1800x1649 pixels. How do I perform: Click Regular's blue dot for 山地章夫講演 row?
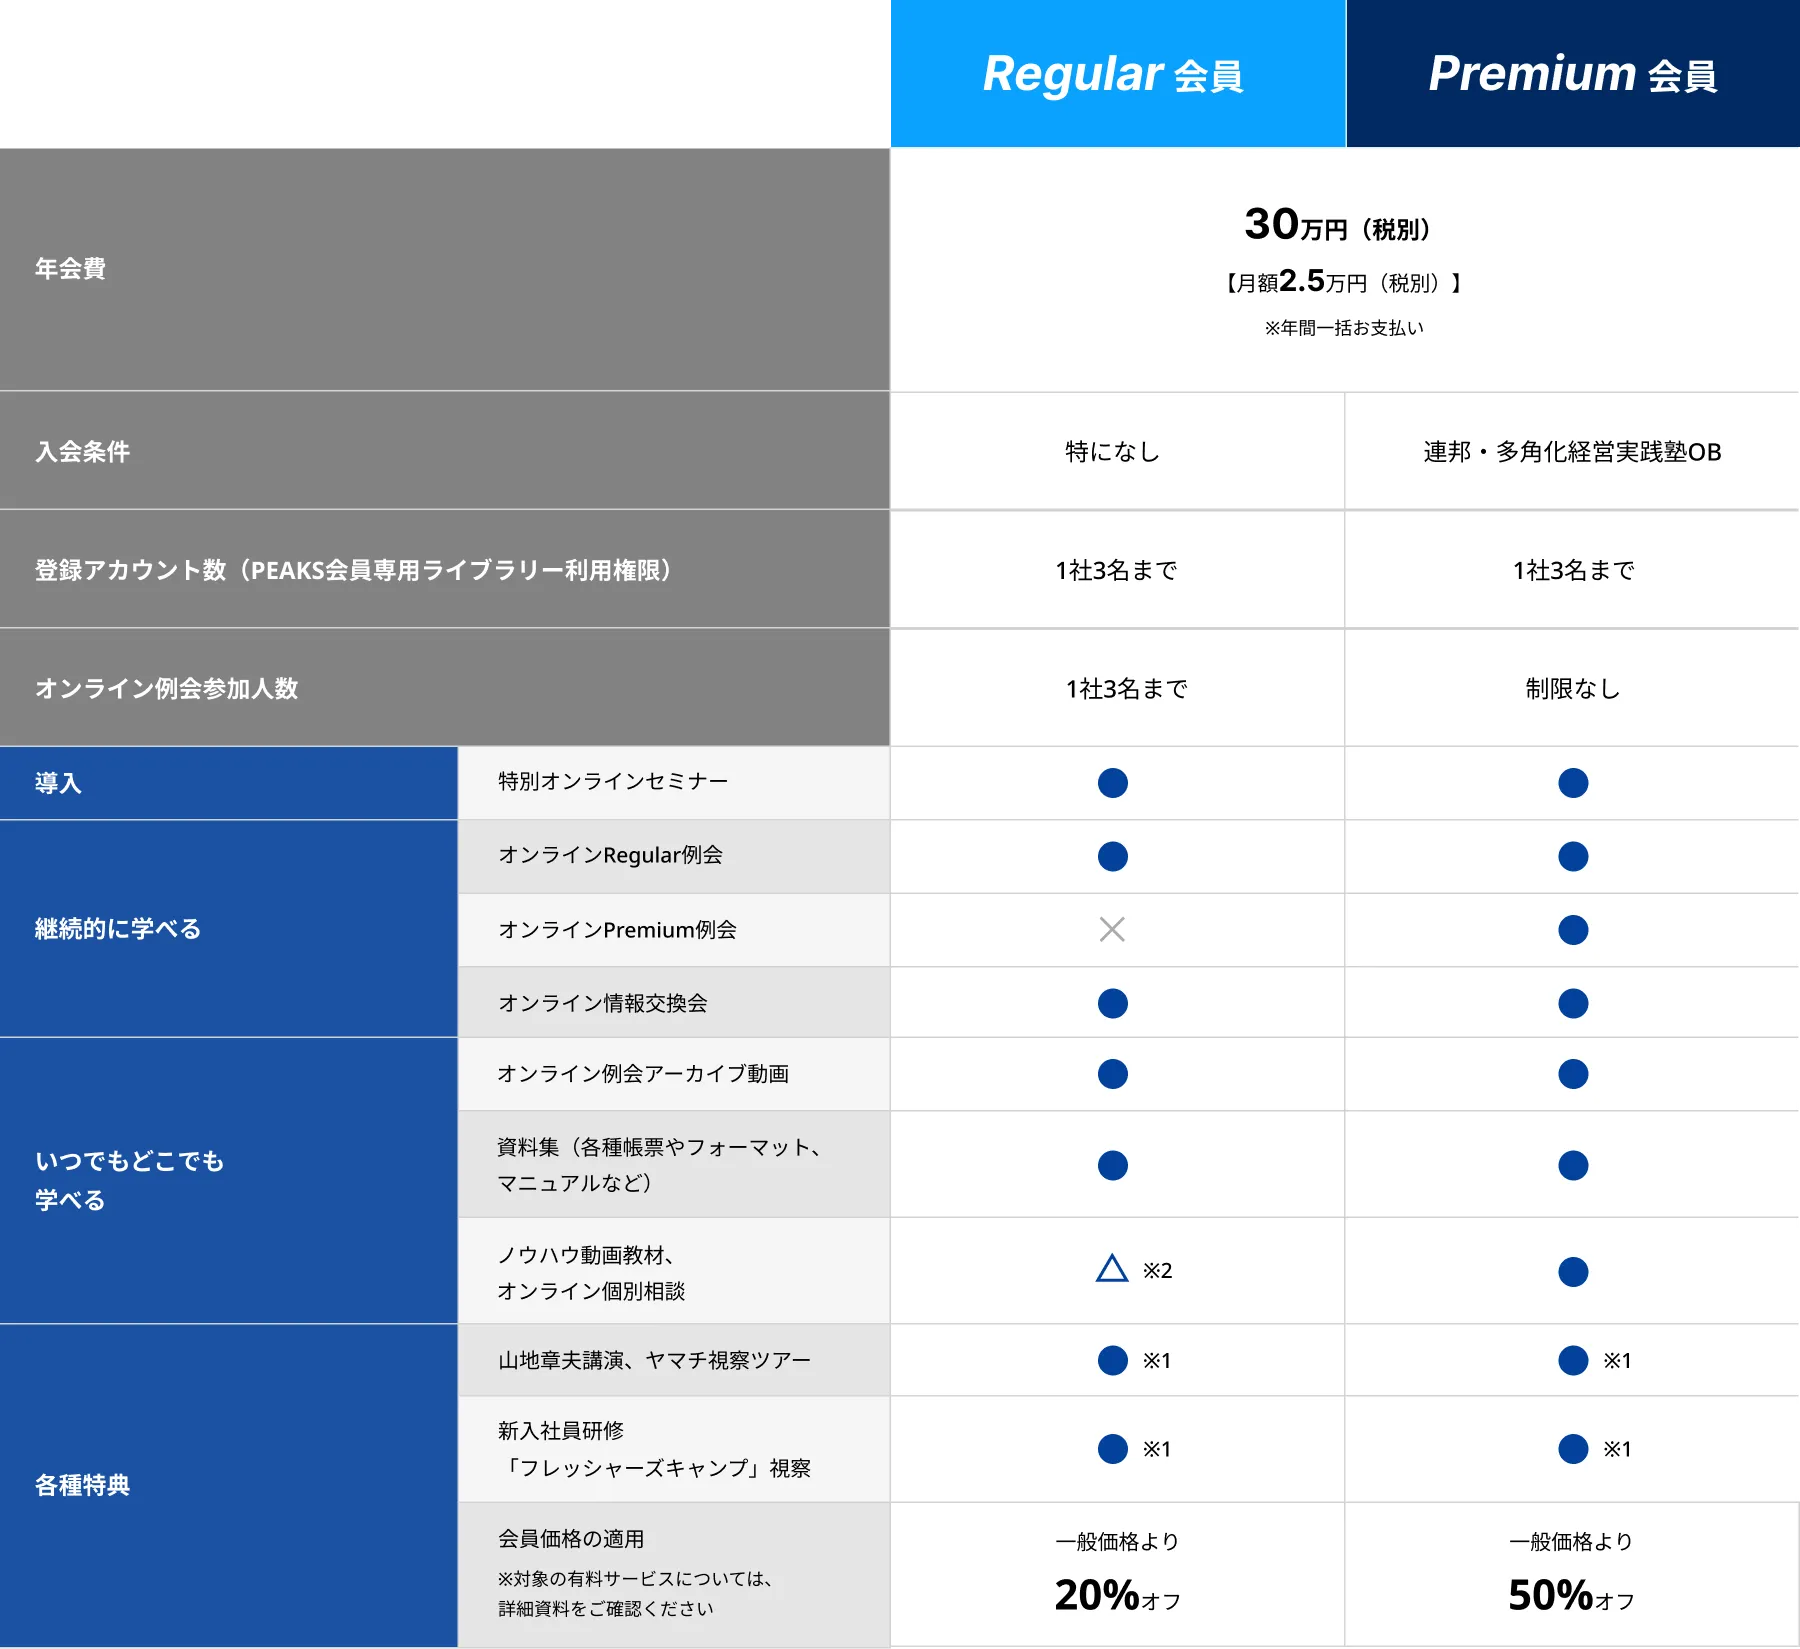(x=1112, y=1360)
